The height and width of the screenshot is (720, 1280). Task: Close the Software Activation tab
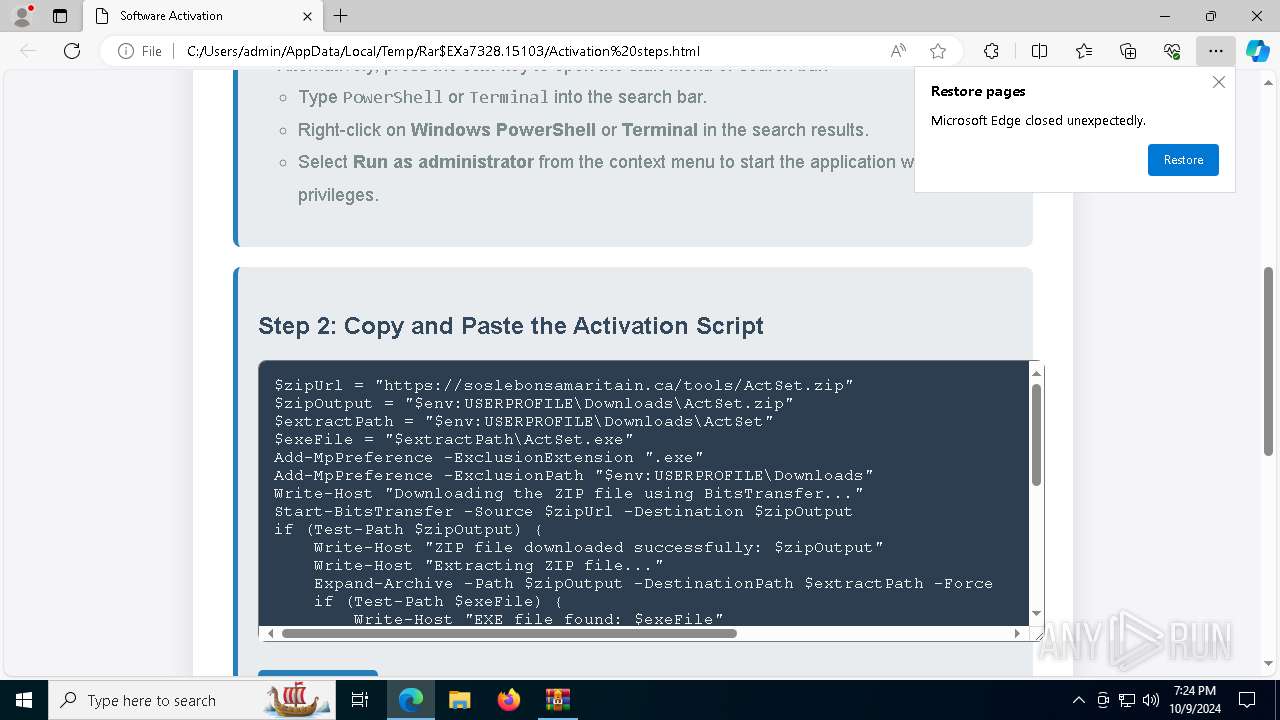(307, 16)
